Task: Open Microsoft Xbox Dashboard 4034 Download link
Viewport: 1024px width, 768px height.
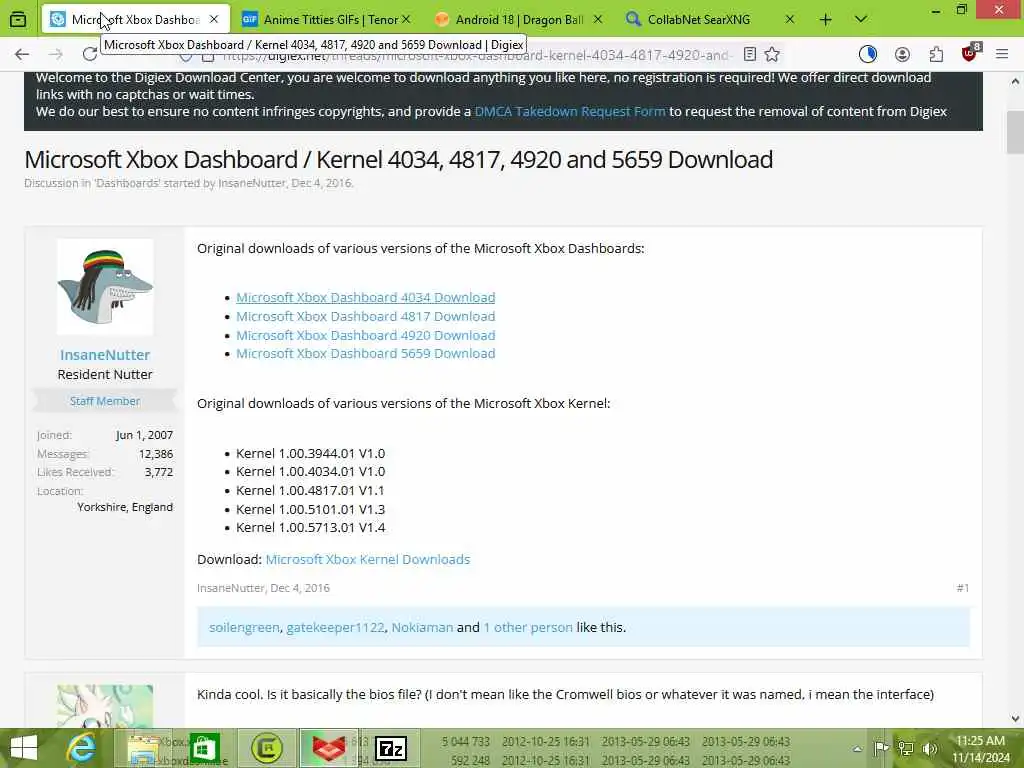Action: pyautogui.click(x=365, y=297)
